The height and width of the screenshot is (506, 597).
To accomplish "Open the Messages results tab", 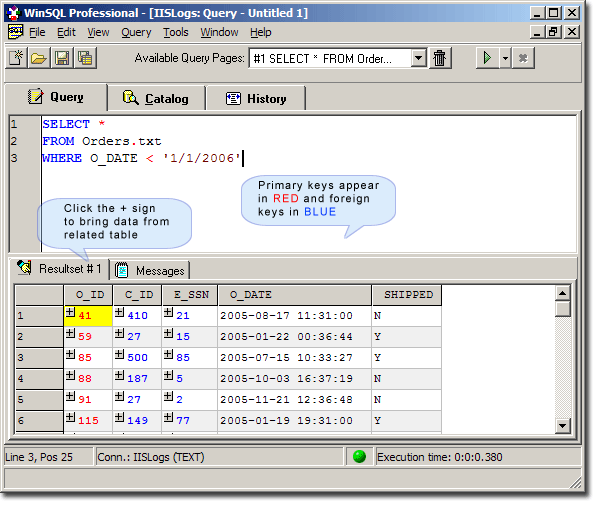I will click(151, 271).
